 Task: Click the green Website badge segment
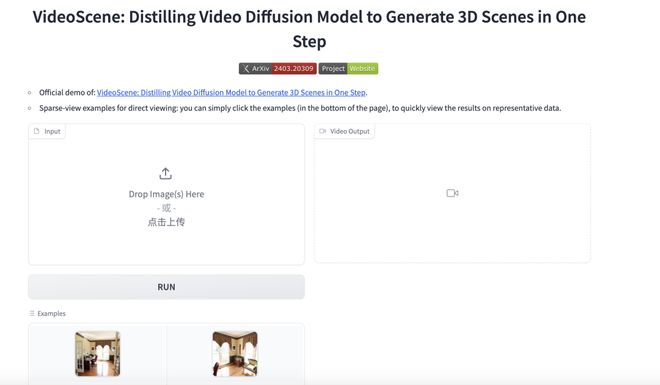coord(362,69)
